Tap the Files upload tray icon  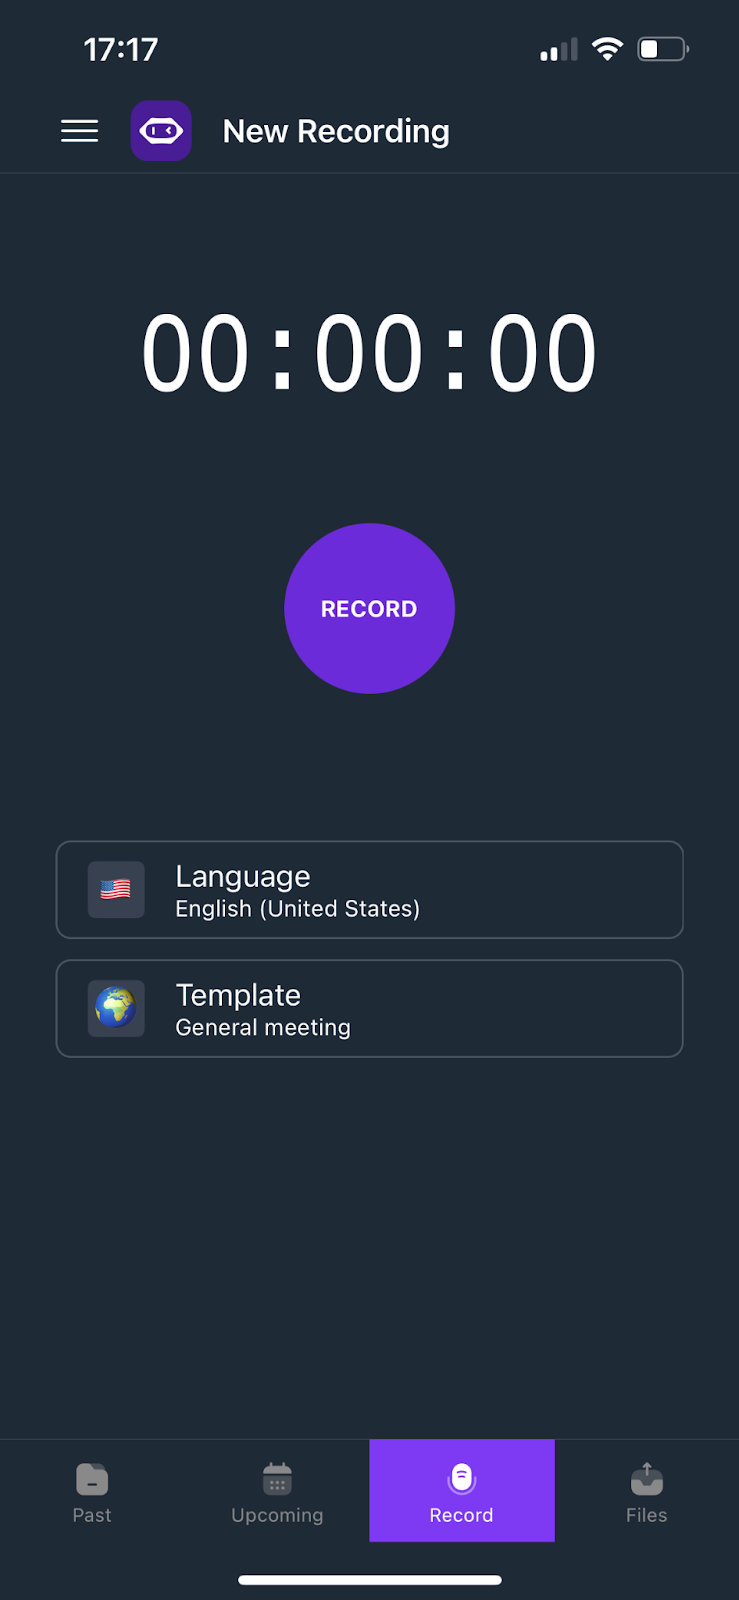[x=646, y=1479]
